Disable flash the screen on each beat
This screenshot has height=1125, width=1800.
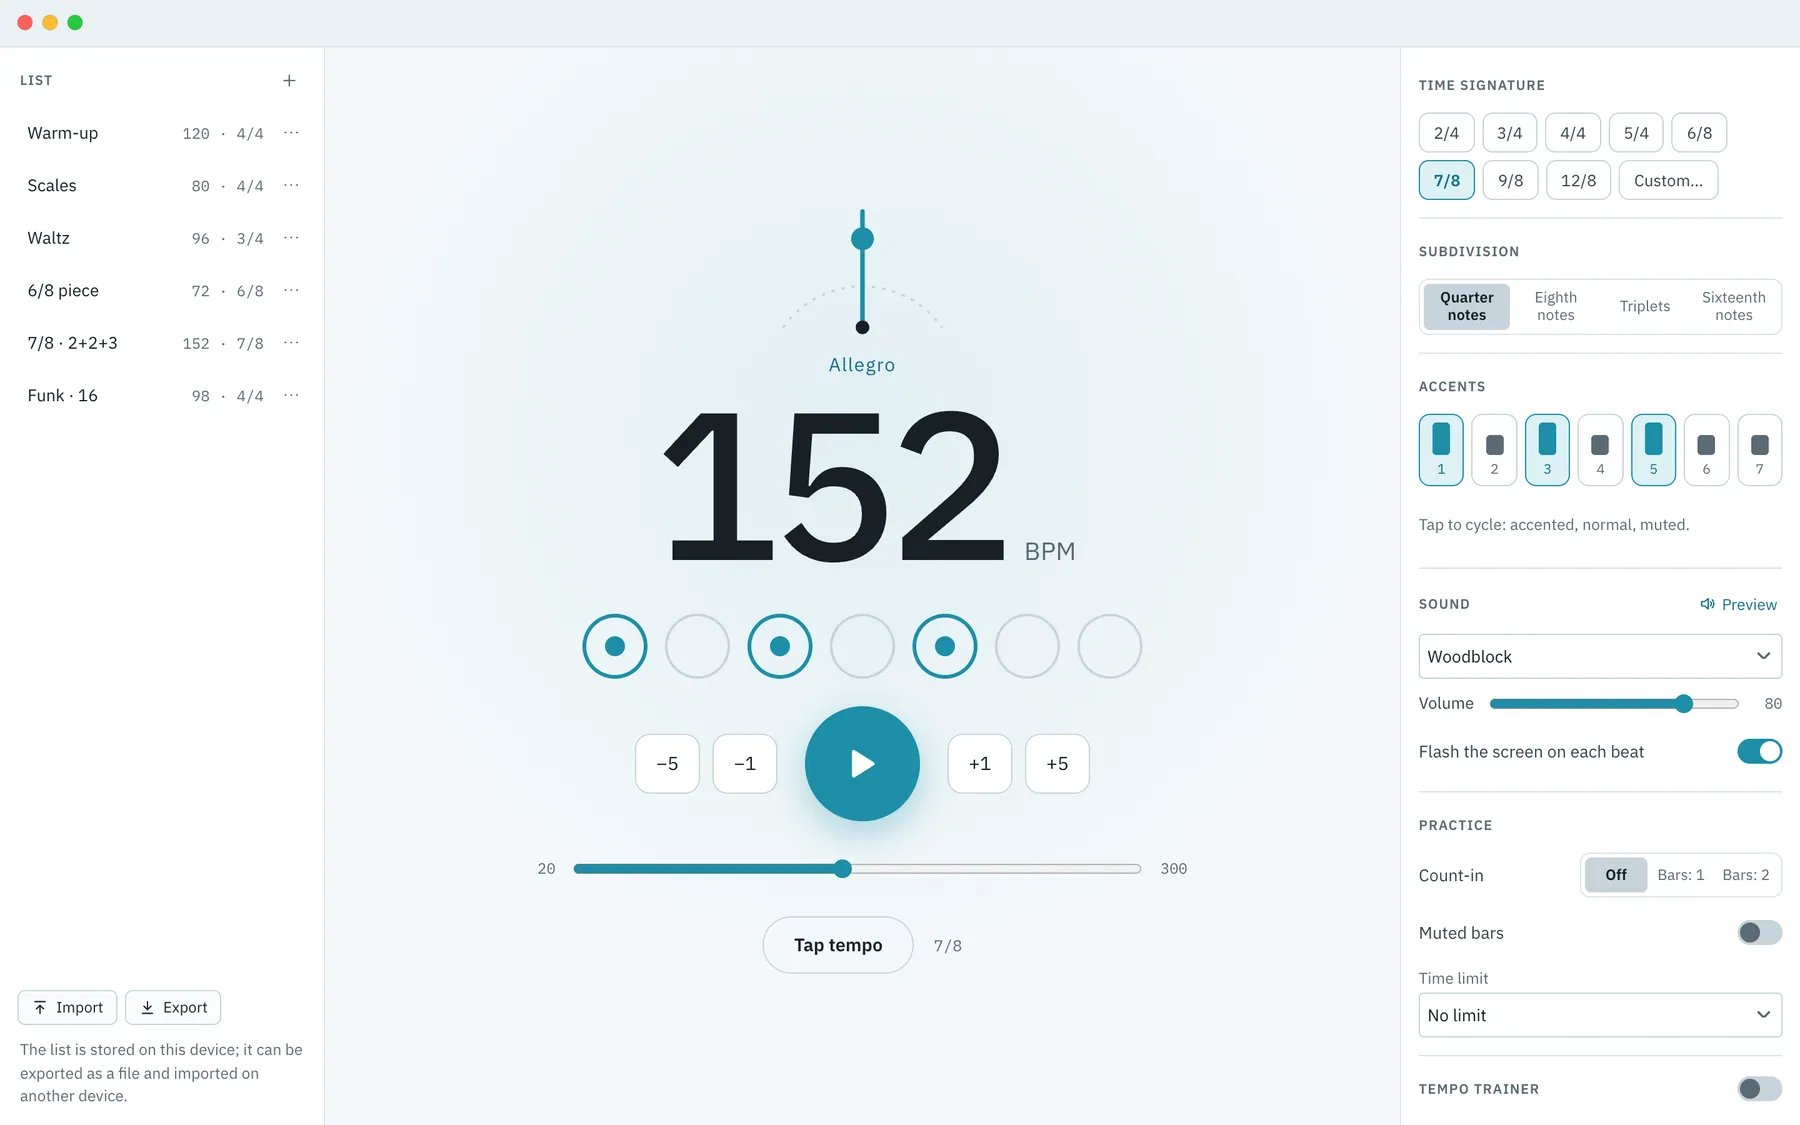[x=1760, y=751]
